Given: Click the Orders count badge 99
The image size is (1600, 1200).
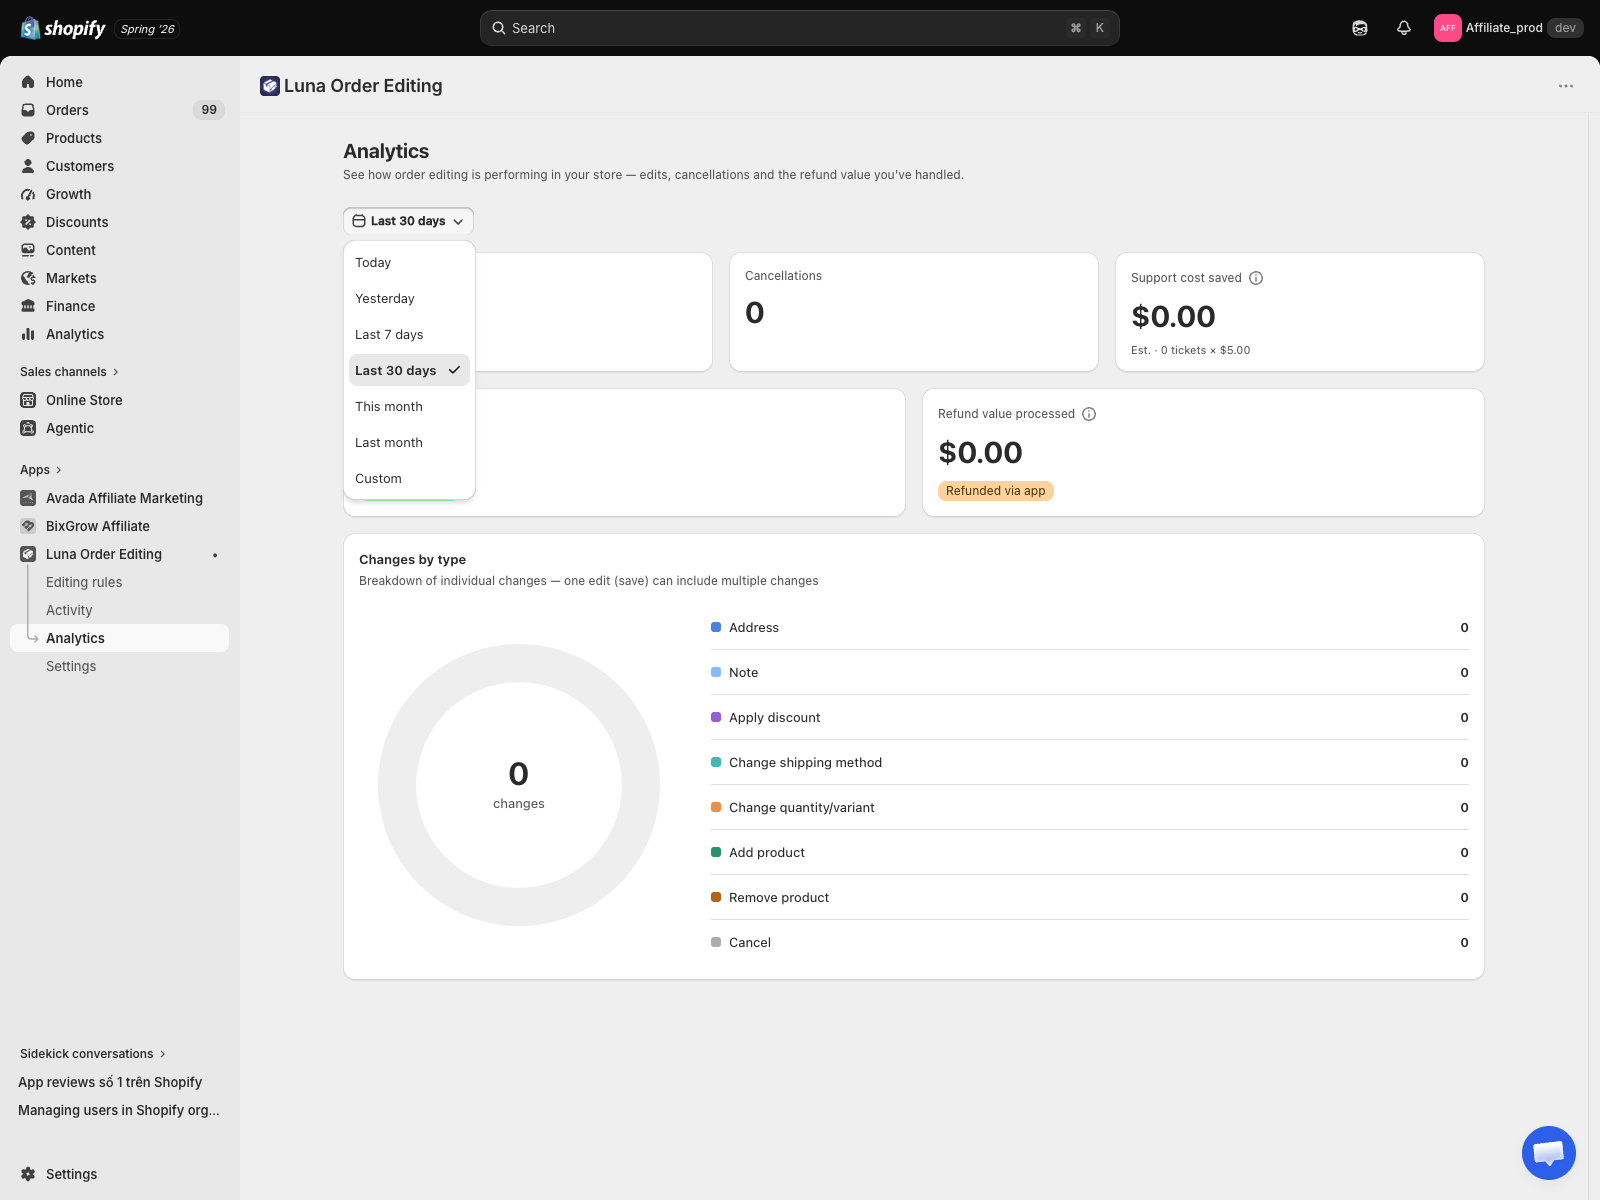Looking at the screenshot, I should (x=209, y=110).
